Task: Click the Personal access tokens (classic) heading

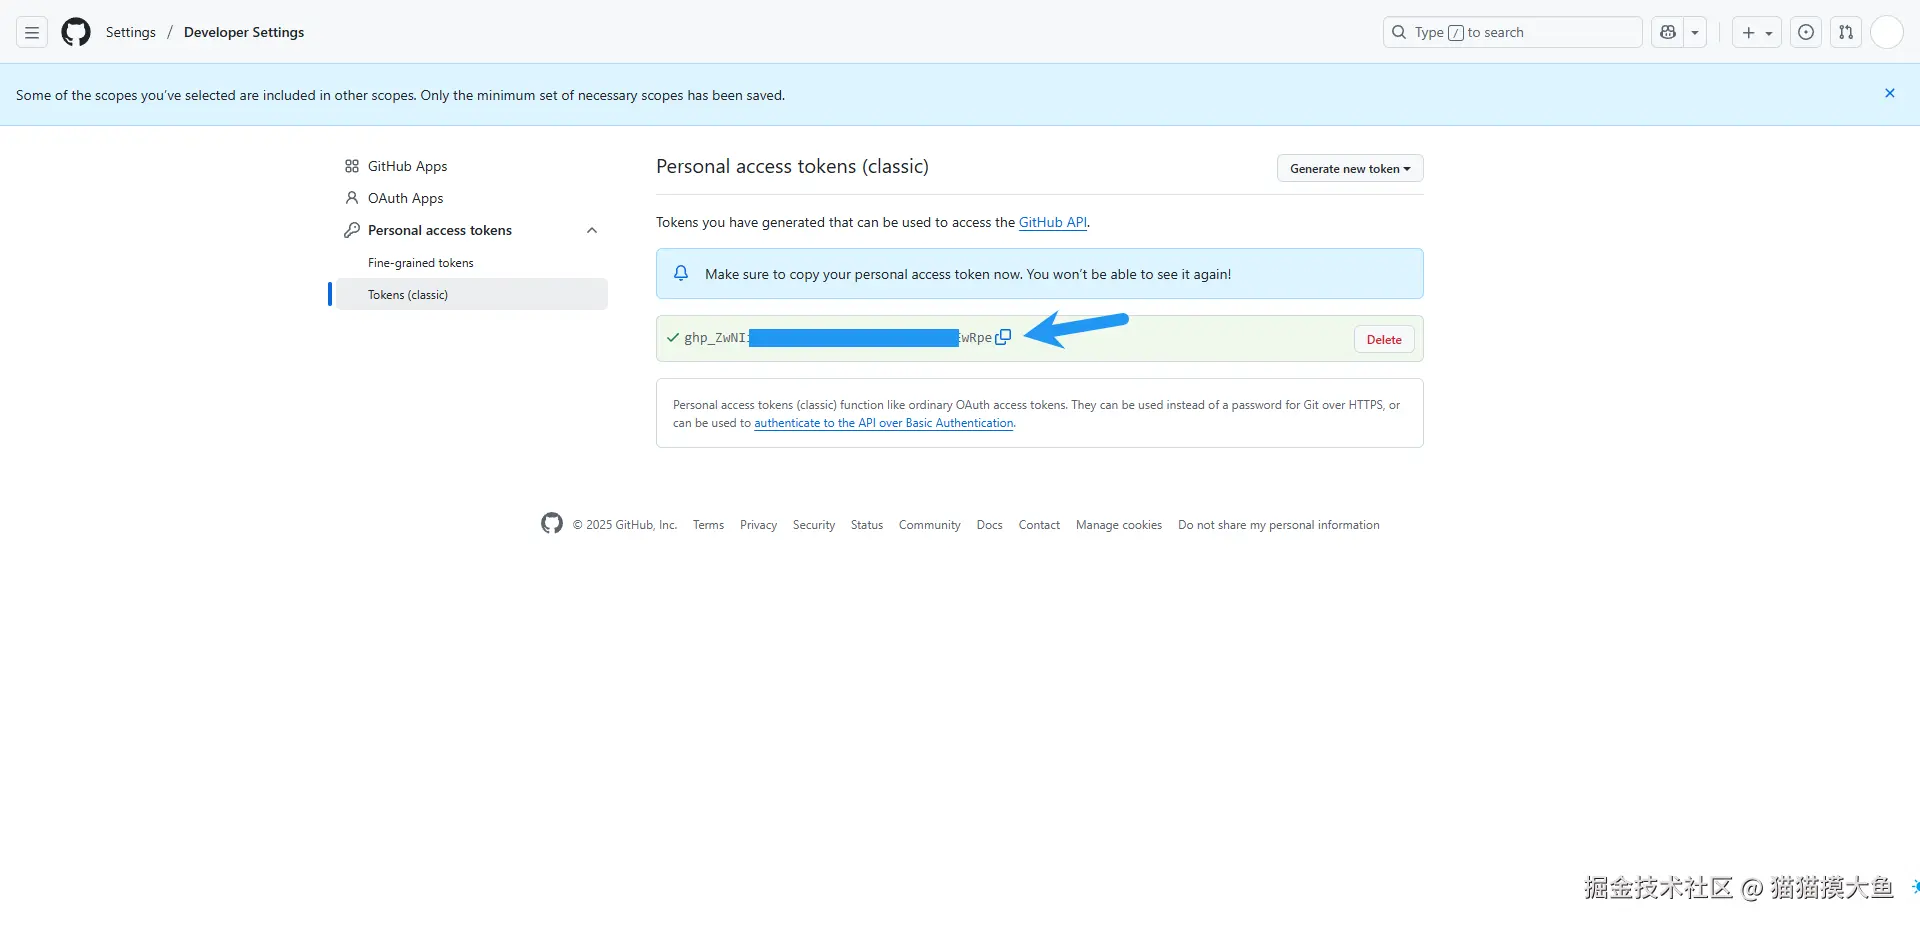Action: click(792, 166)
